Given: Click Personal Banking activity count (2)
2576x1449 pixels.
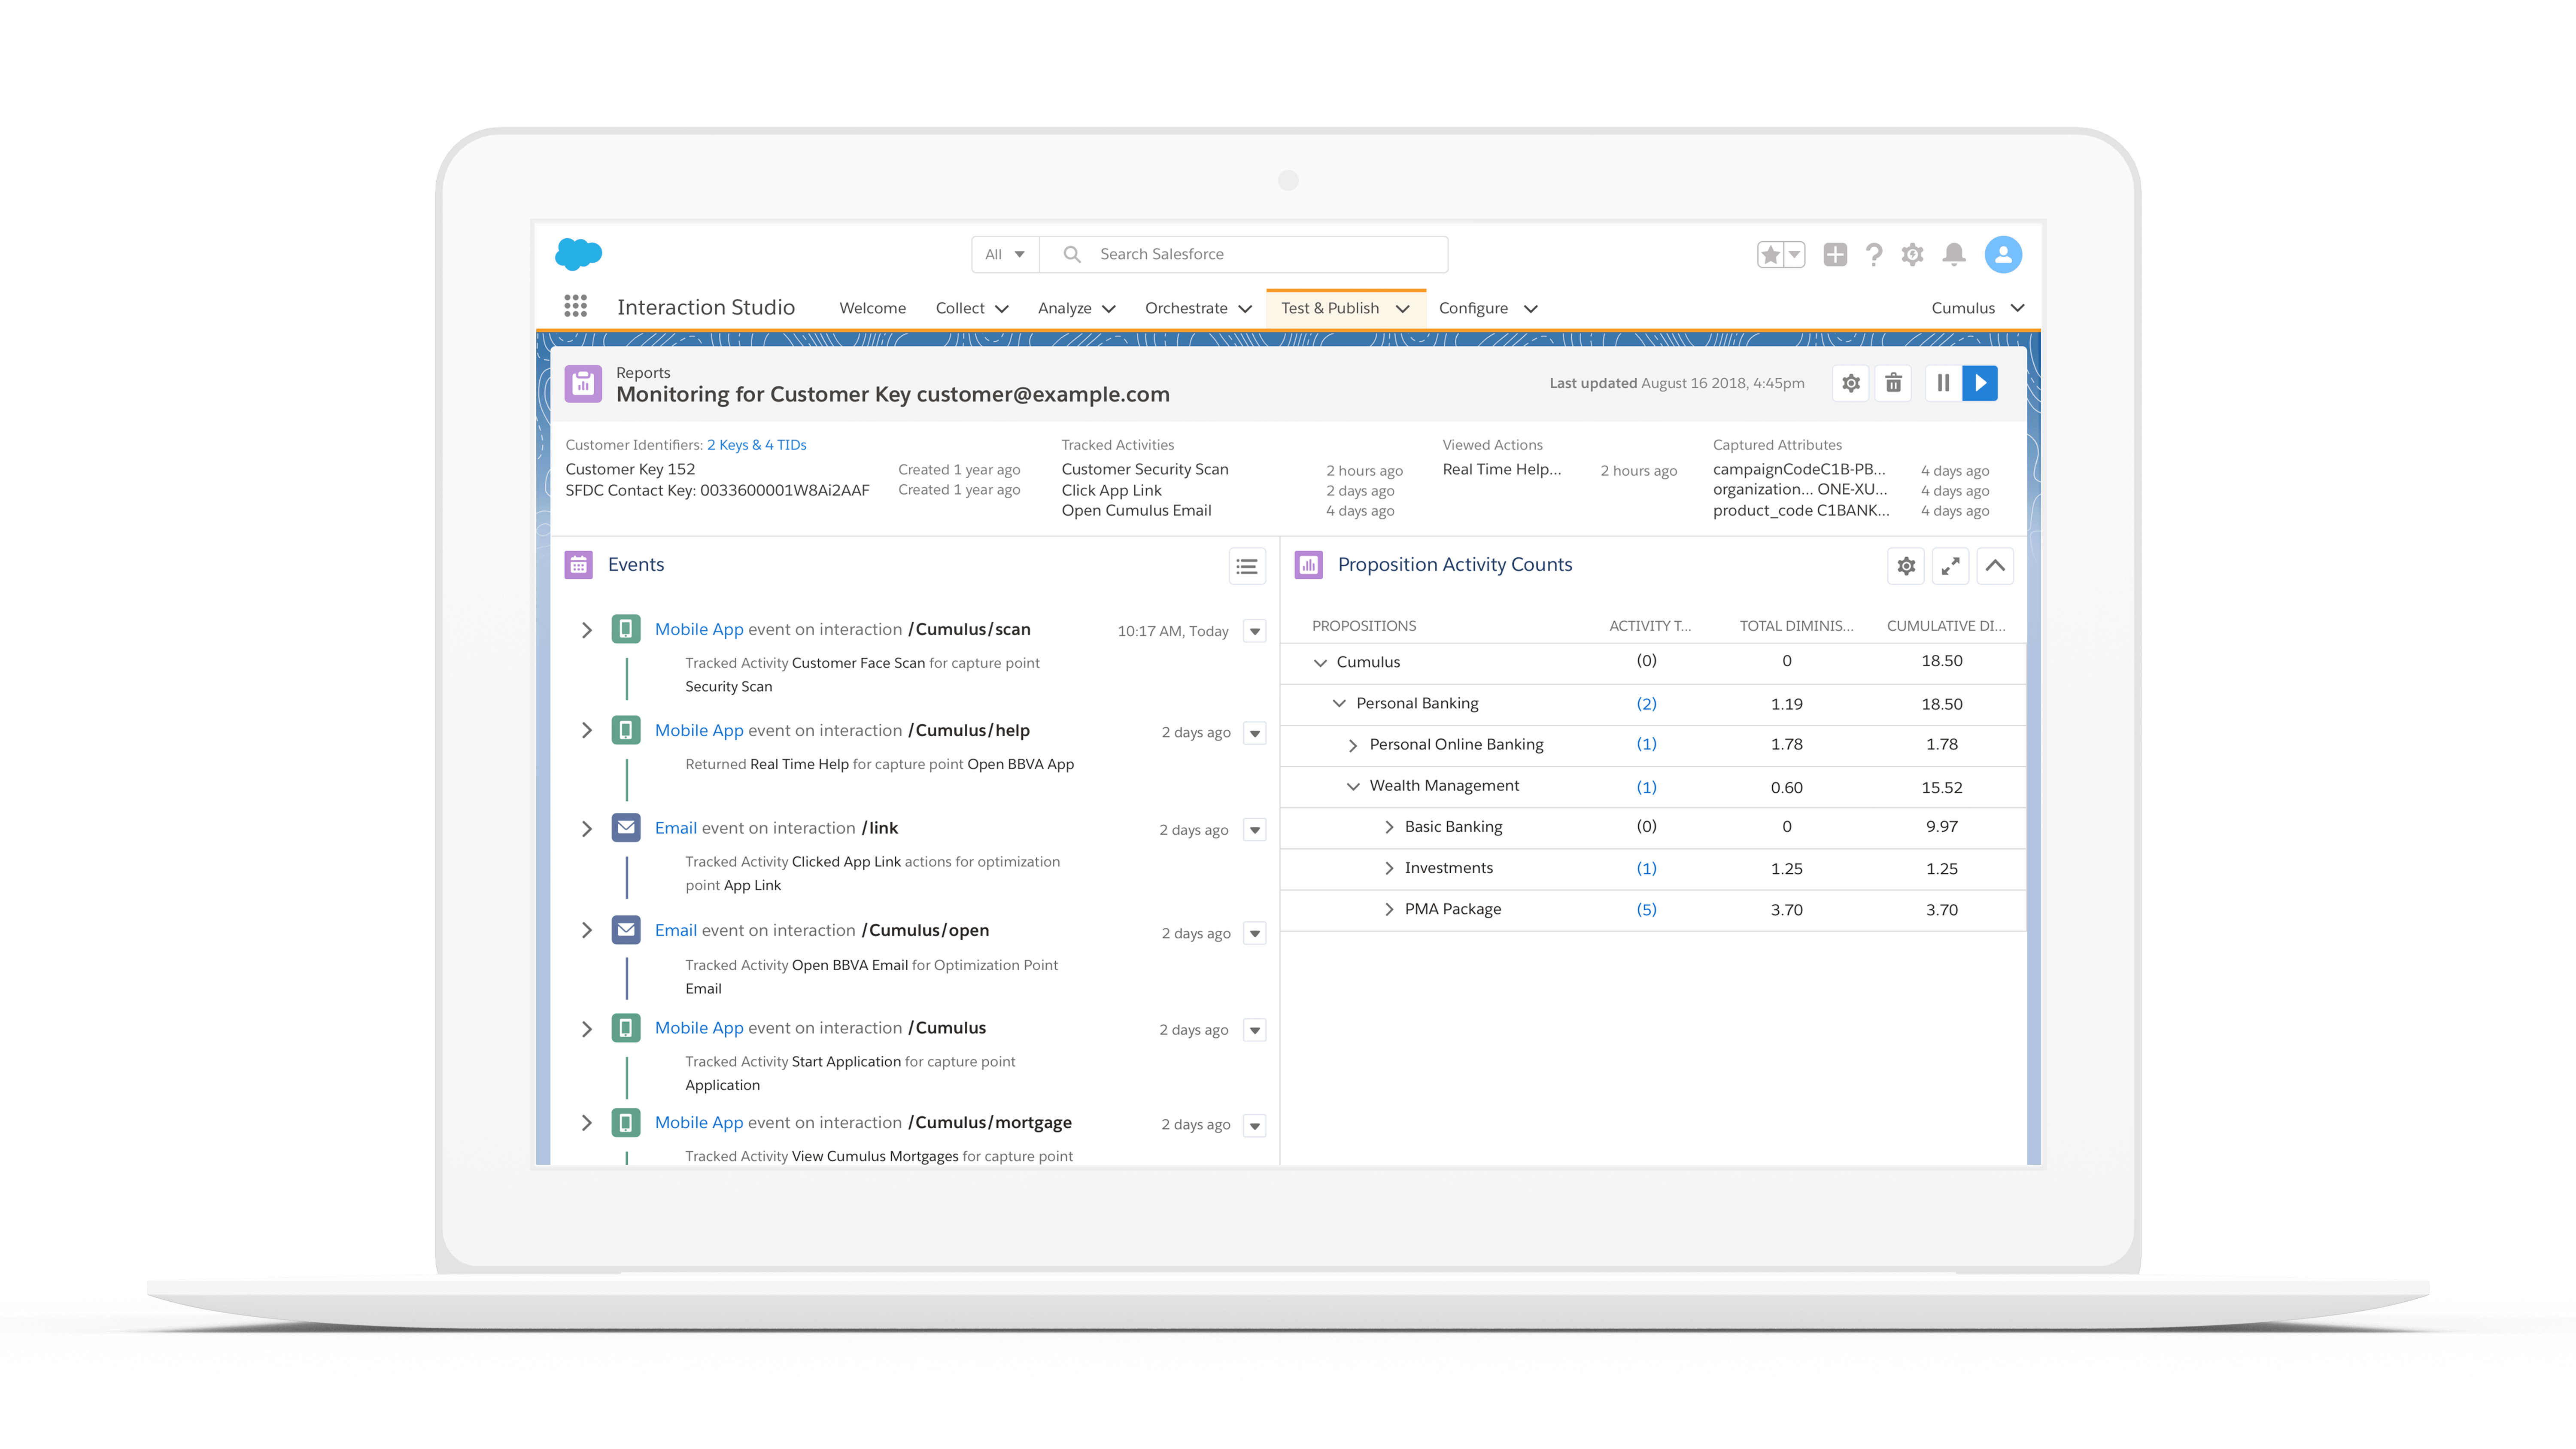Looking at the screenshot, I should (x=1646, y=704).
